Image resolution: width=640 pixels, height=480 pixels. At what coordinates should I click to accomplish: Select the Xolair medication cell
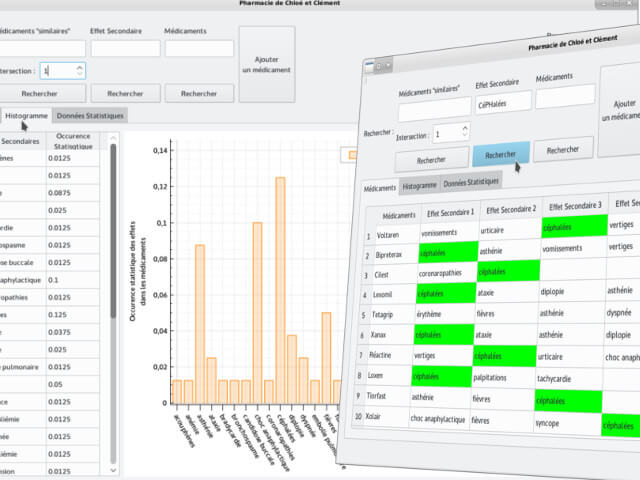384,416
